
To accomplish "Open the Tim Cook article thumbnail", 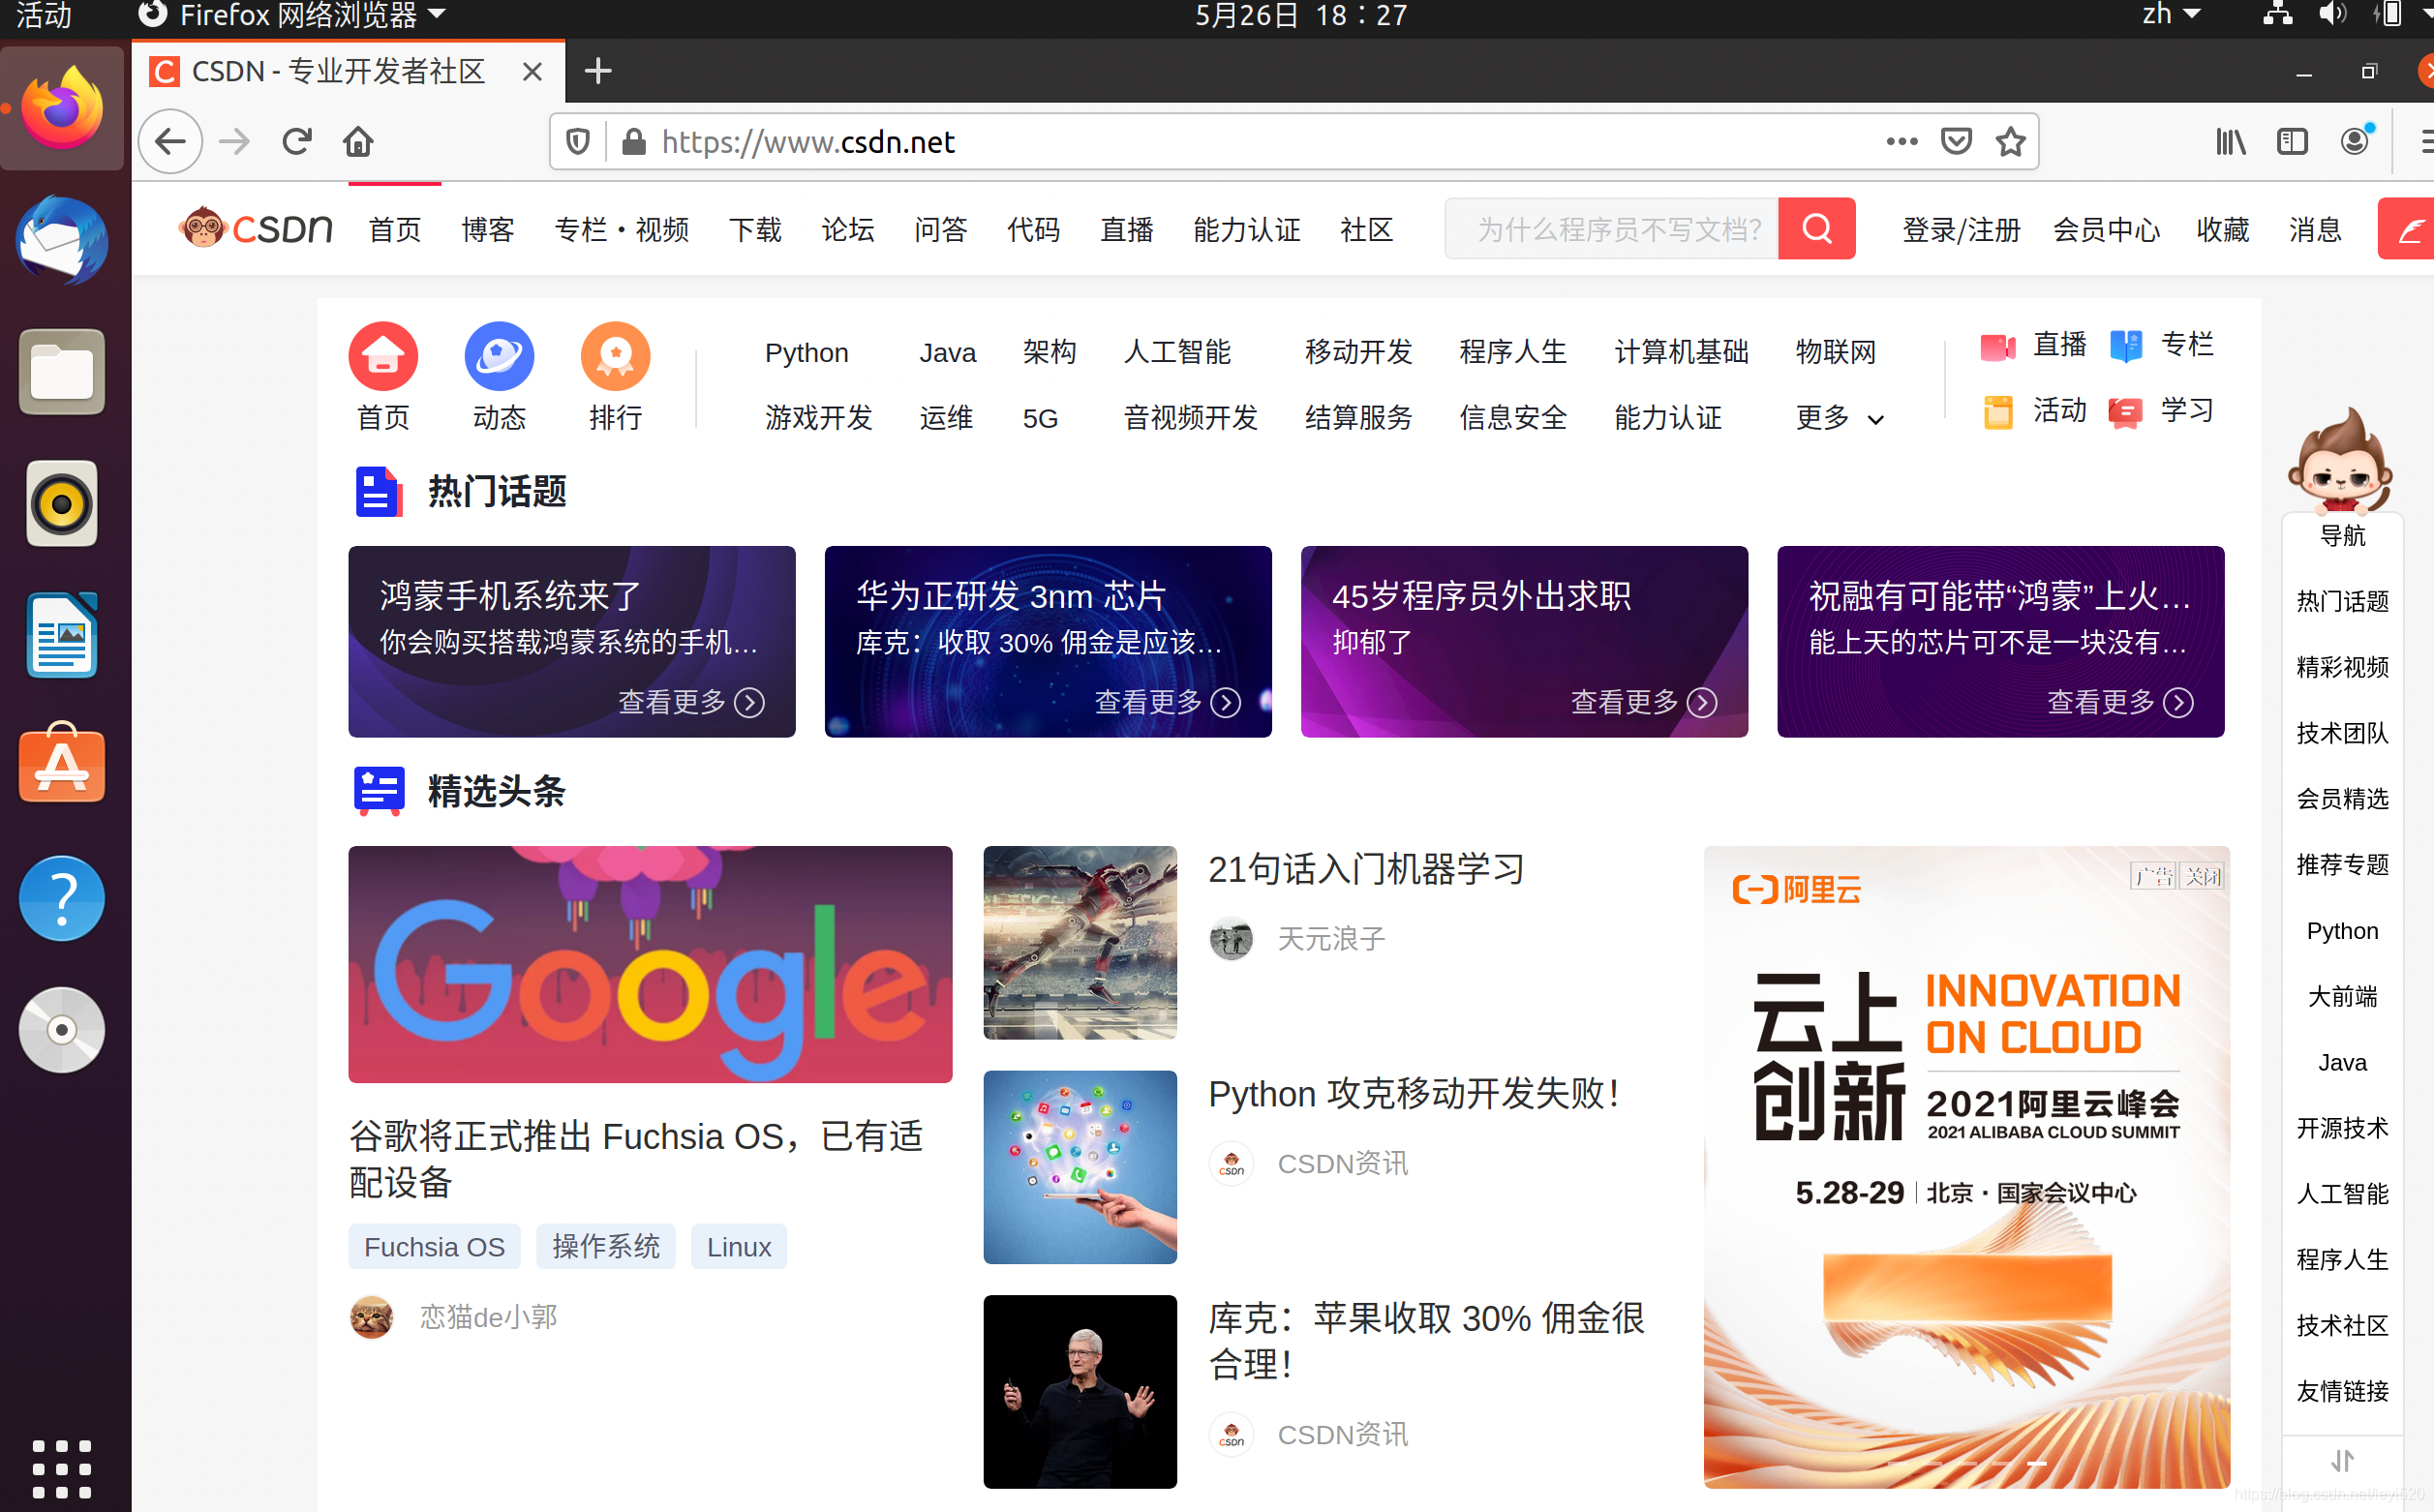I will pyautogui.click(x=1080, y=1391).
